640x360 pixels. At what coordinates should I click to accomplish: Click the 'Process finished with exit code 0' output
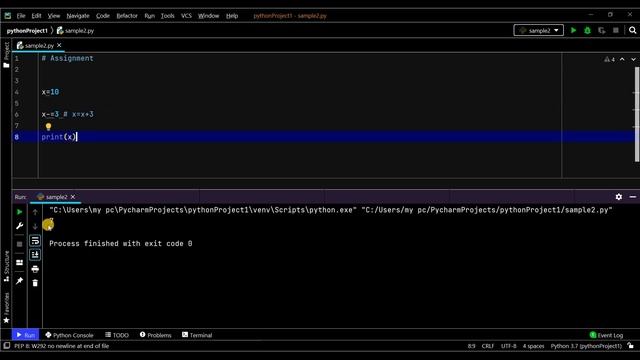[x=120, y=243]
